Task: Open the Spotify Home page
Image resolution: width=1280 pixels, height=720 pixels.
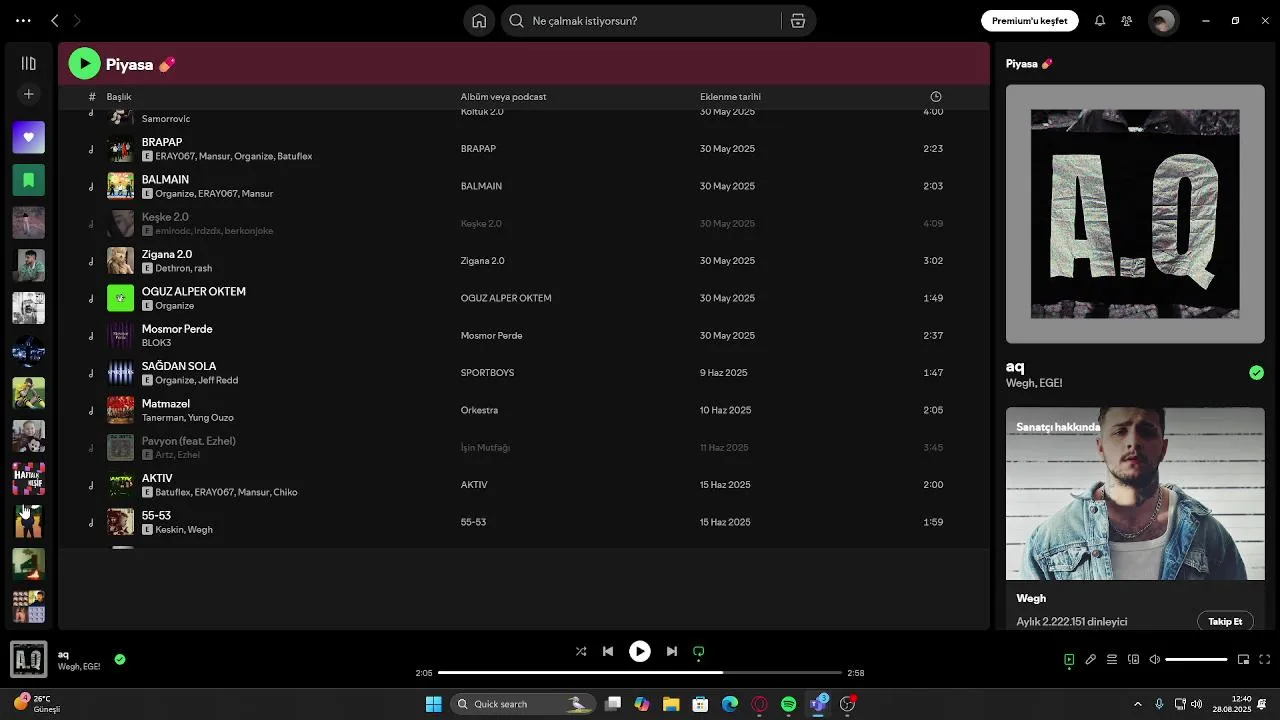Action: click(479, 21)
